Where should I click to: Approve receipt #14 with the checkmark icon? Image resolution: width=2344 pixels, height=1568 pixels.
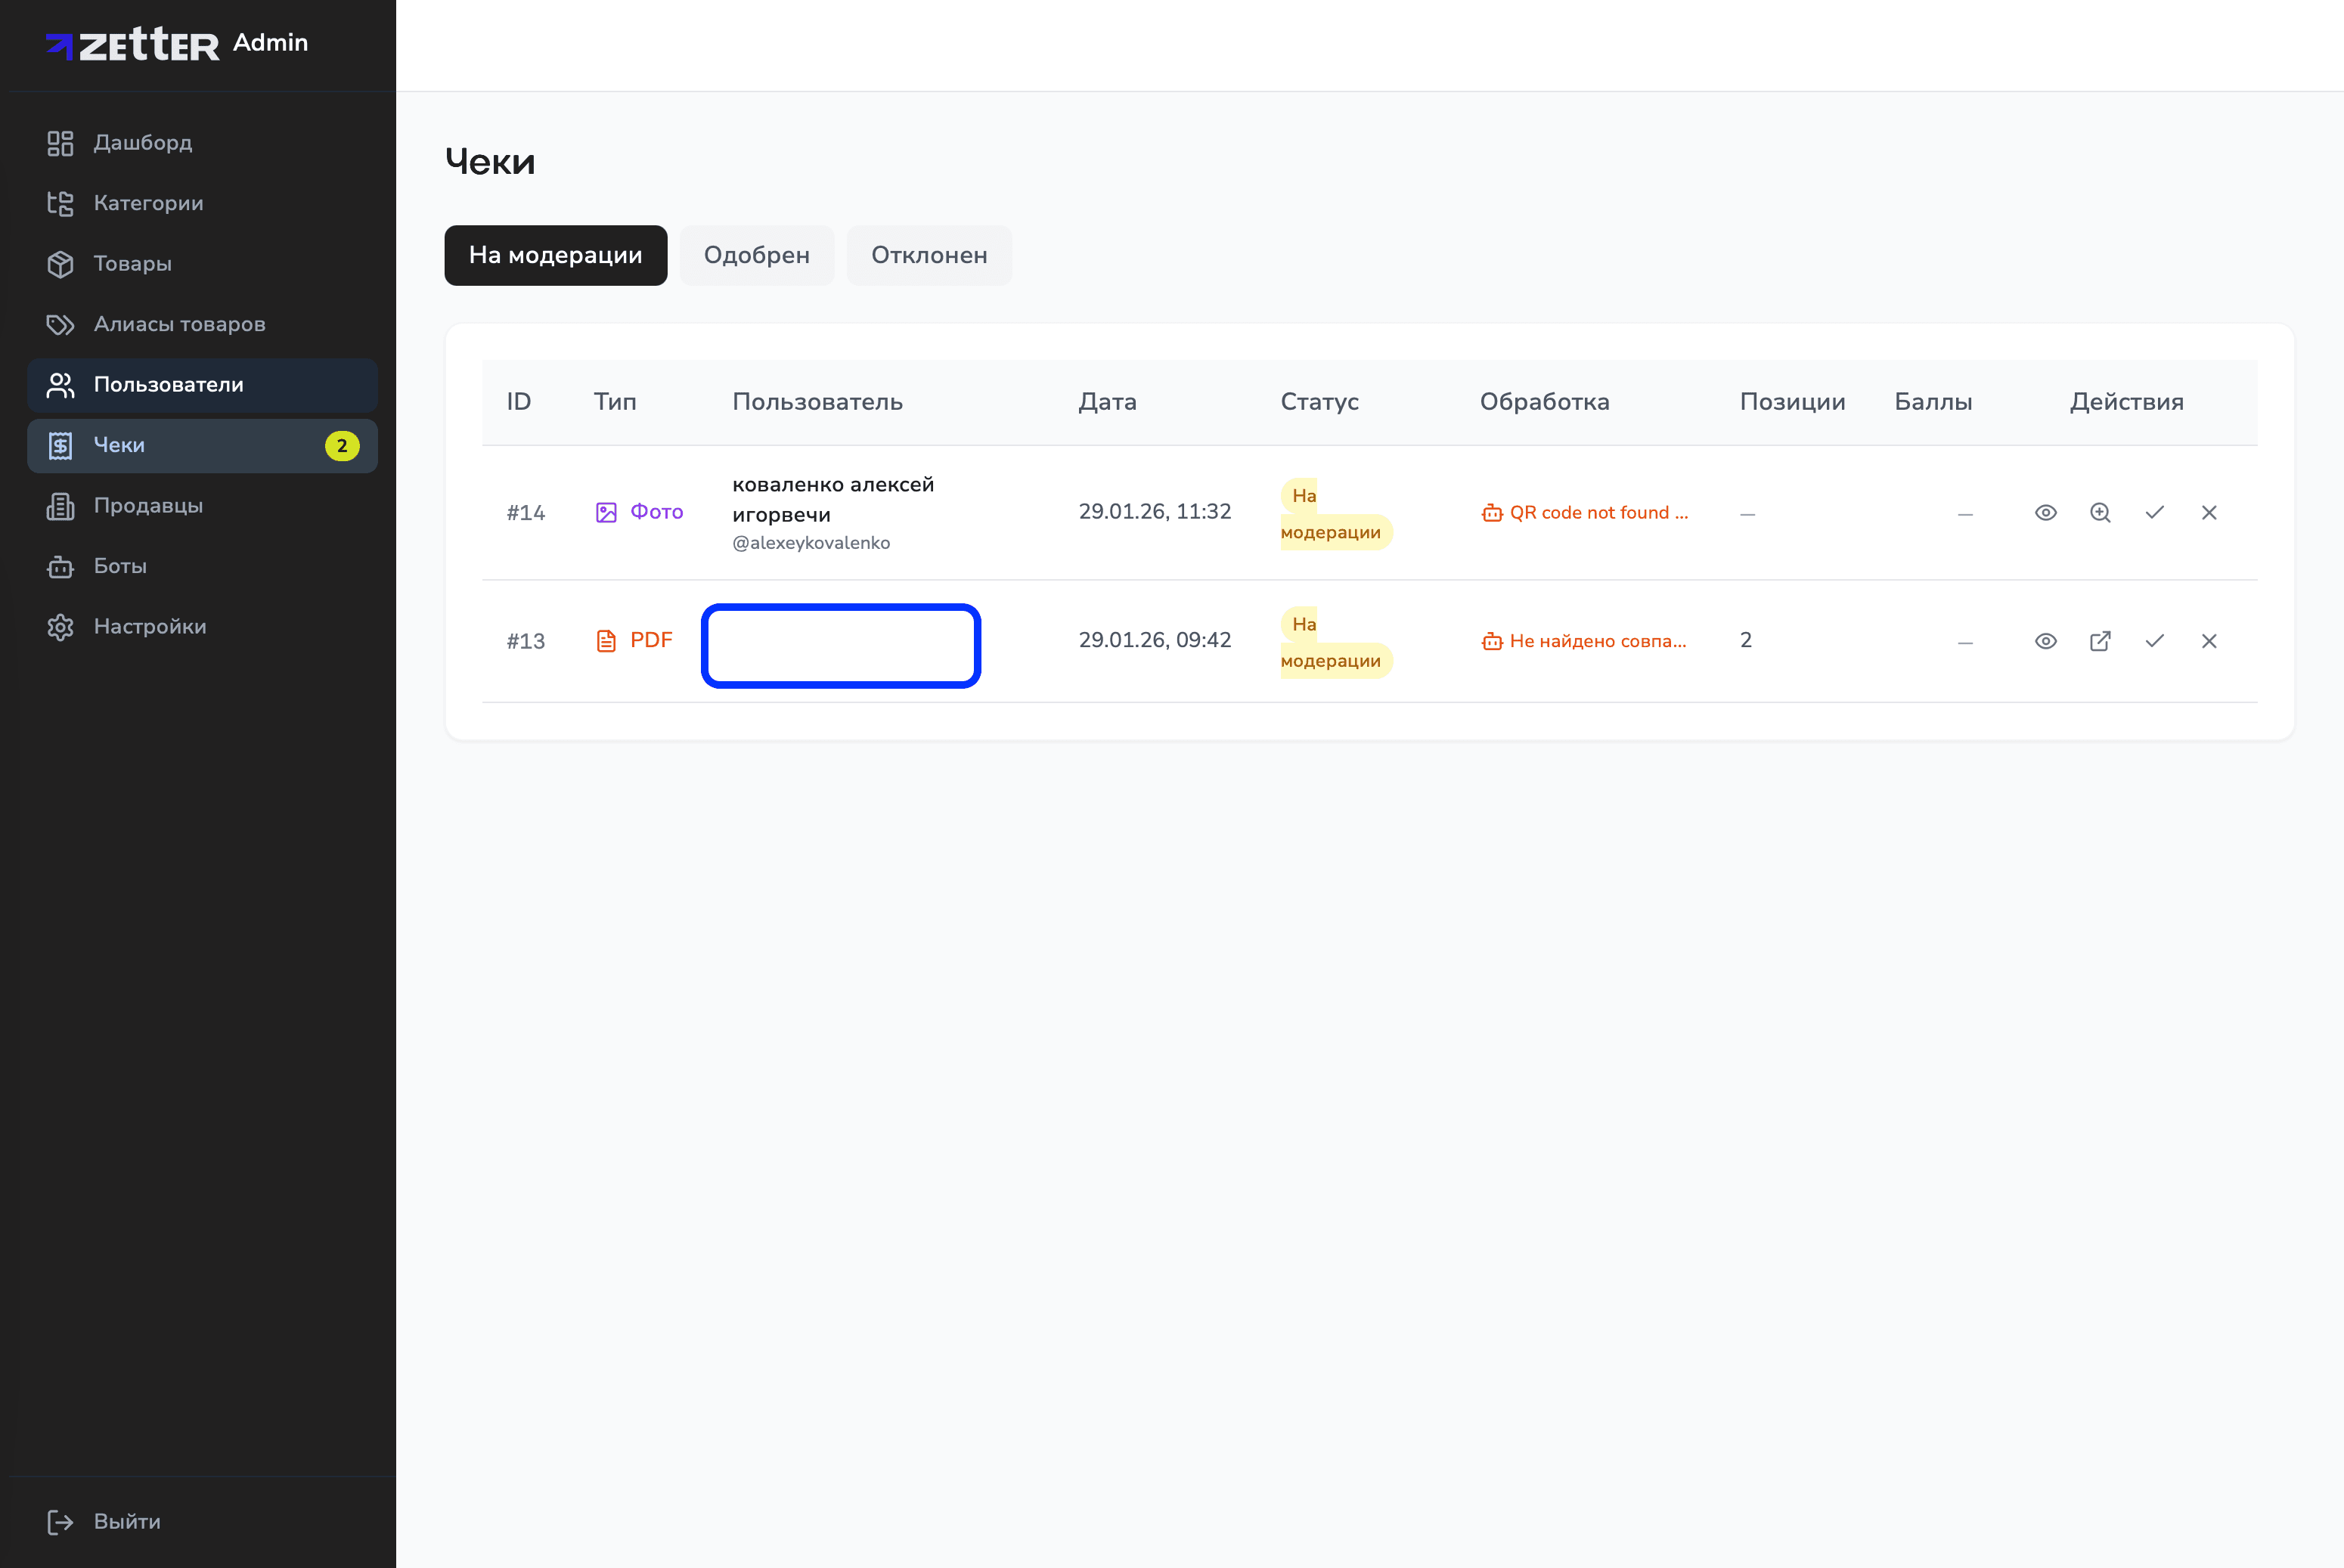[2154, 512]
